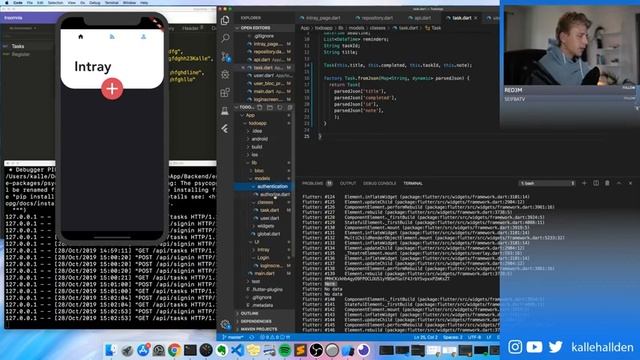Screen dimensions: 640x360
Task: Tap the red plus add button
Action: (112, 89)
